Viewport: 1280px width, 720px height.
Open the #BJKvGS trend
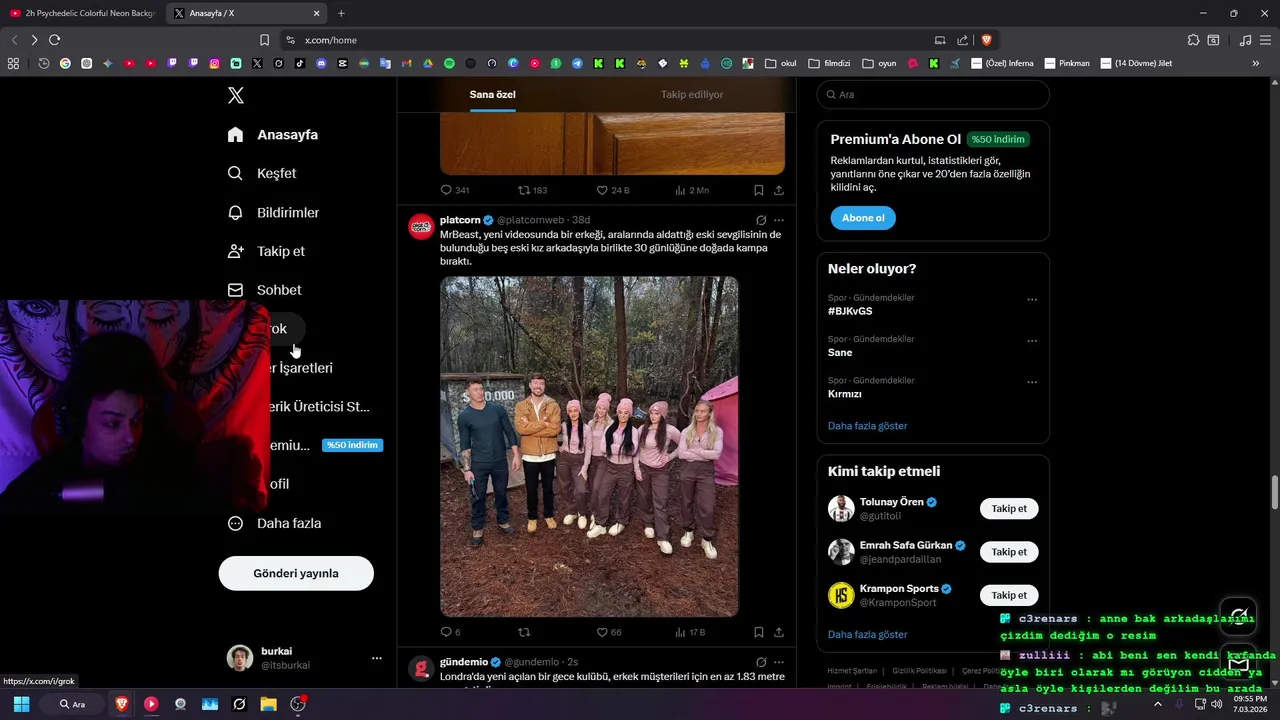click(x=850, y=311)
